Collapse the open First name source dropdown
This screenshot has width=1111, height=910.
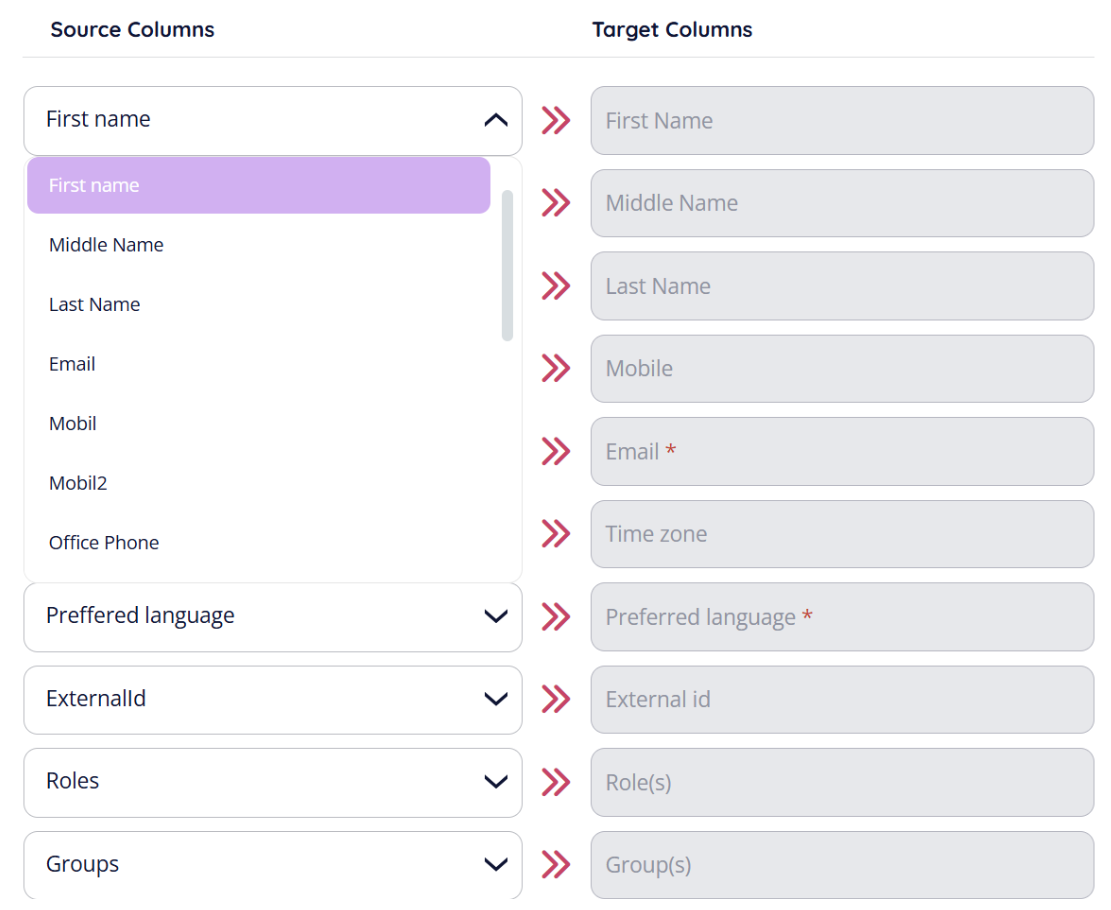click(495, 121)
